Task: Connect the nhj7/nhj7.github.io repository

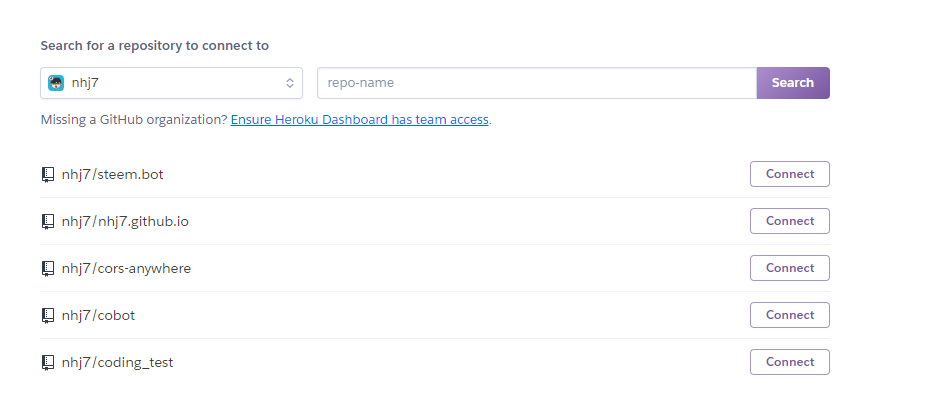Action: tap(790, 221)
